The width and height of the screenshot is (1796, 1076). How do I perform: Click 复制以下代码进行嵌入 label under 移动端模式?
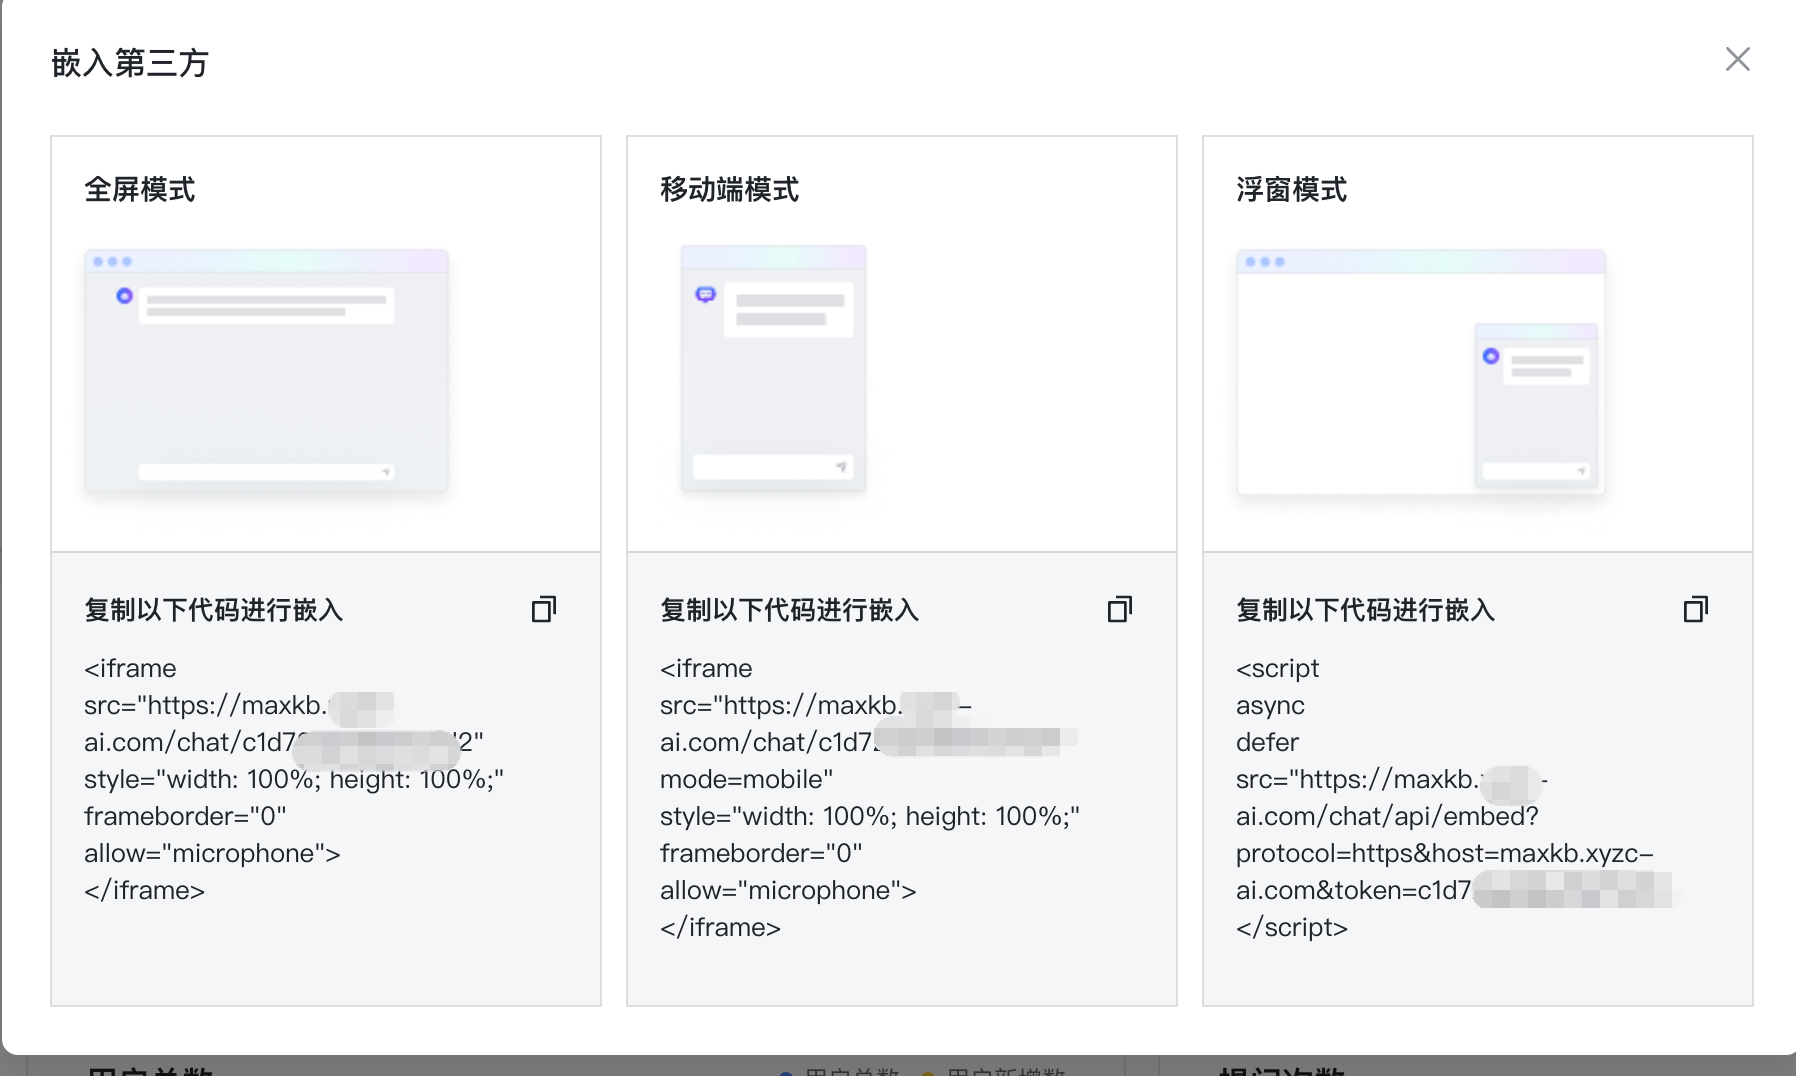790,610
